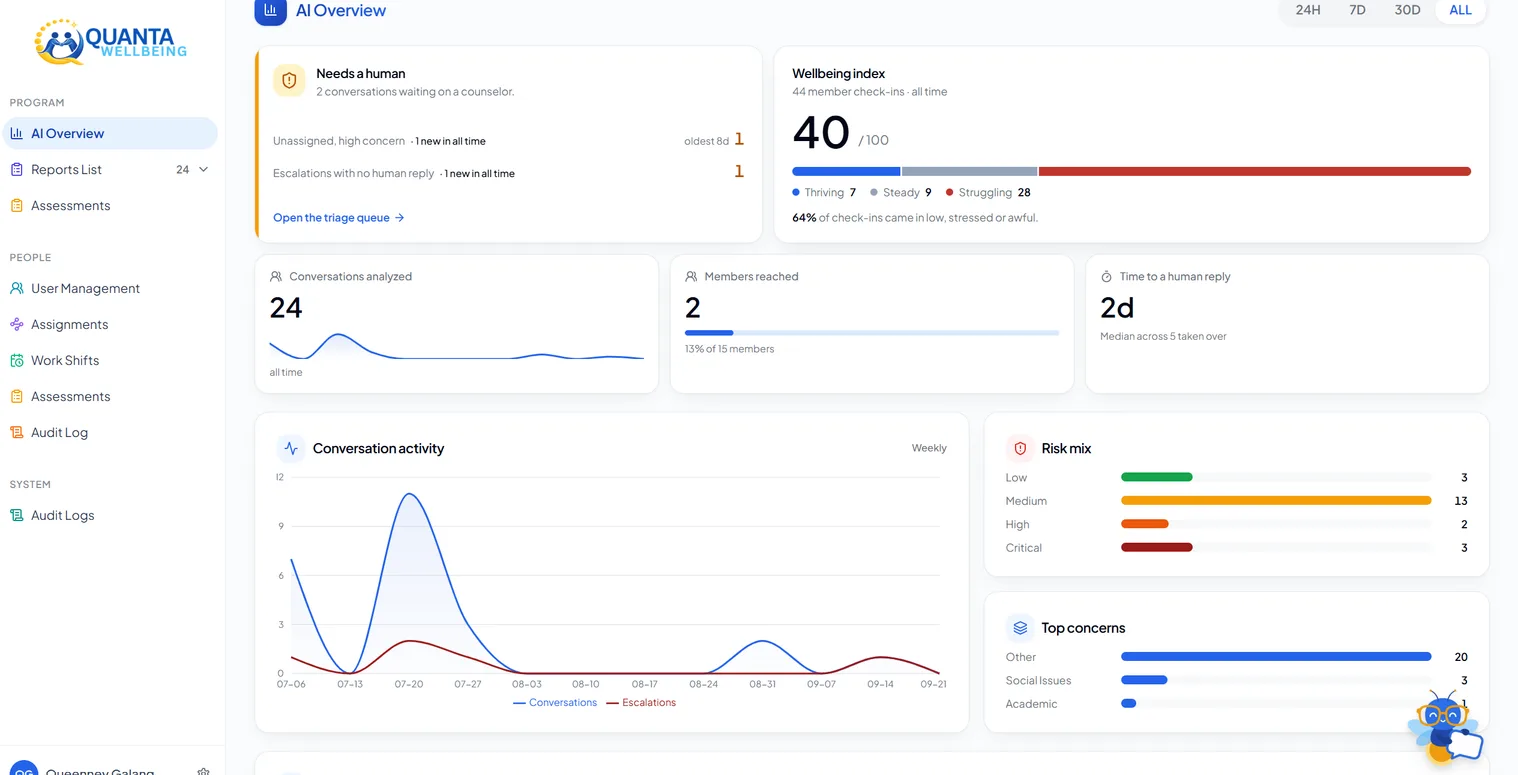Viewport: 1518px width, 775px height.
Task: Click the Members reached progress bar
Action: (x=872, y=333)
